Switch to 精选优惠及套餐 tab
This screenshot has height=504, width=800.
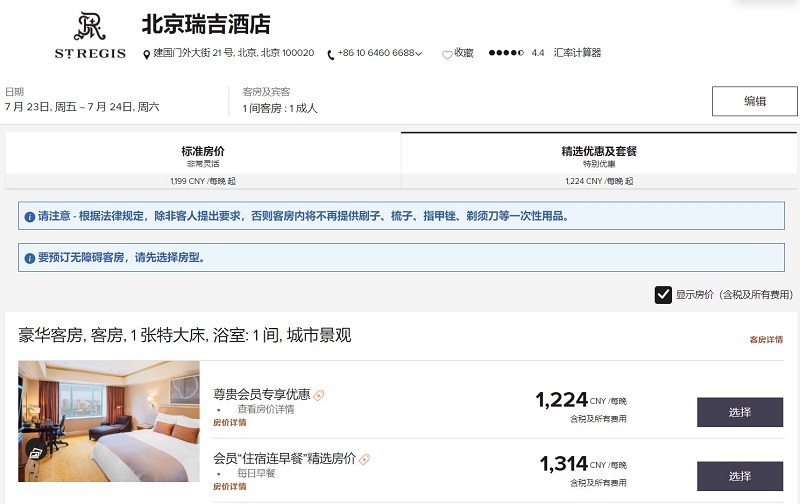(599, 160)
